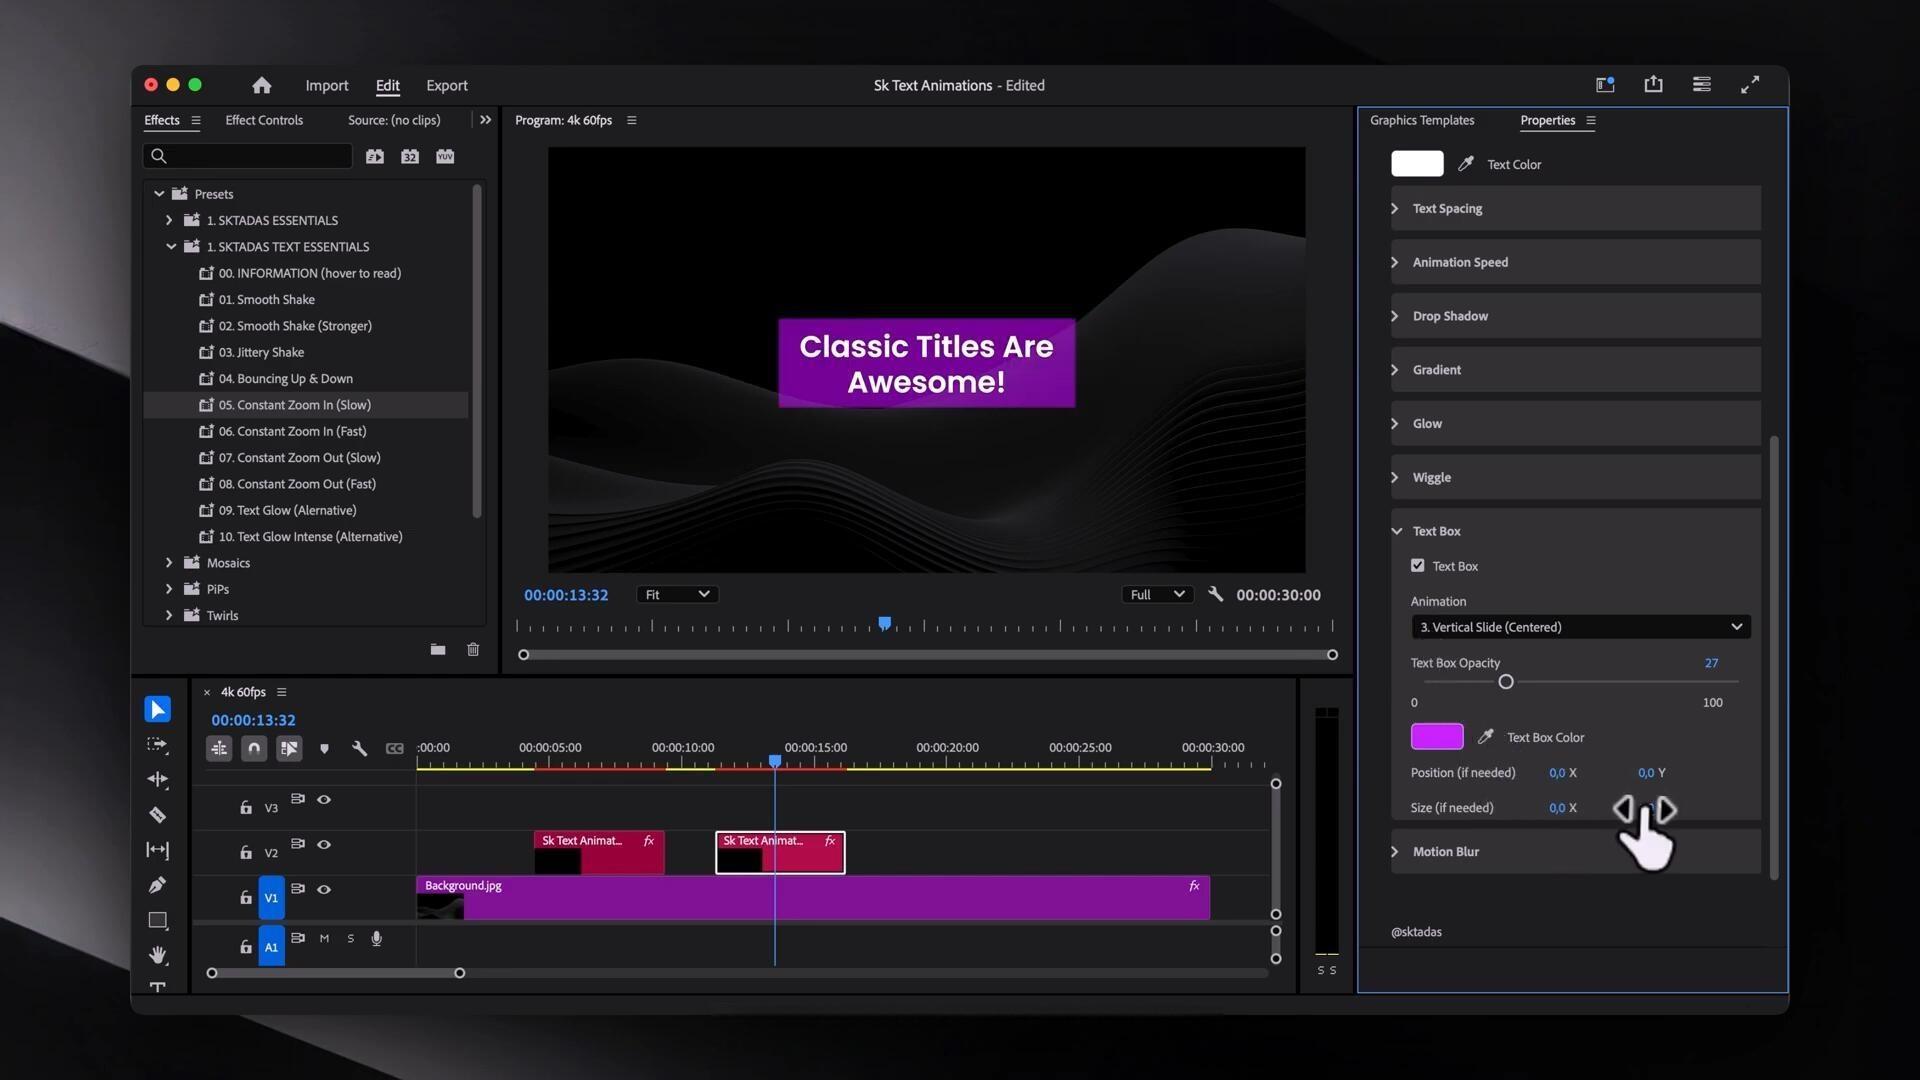Expand the Mosaics presets folder
The height and width of the screenshot is (1080, 1920).
[169, 563]
